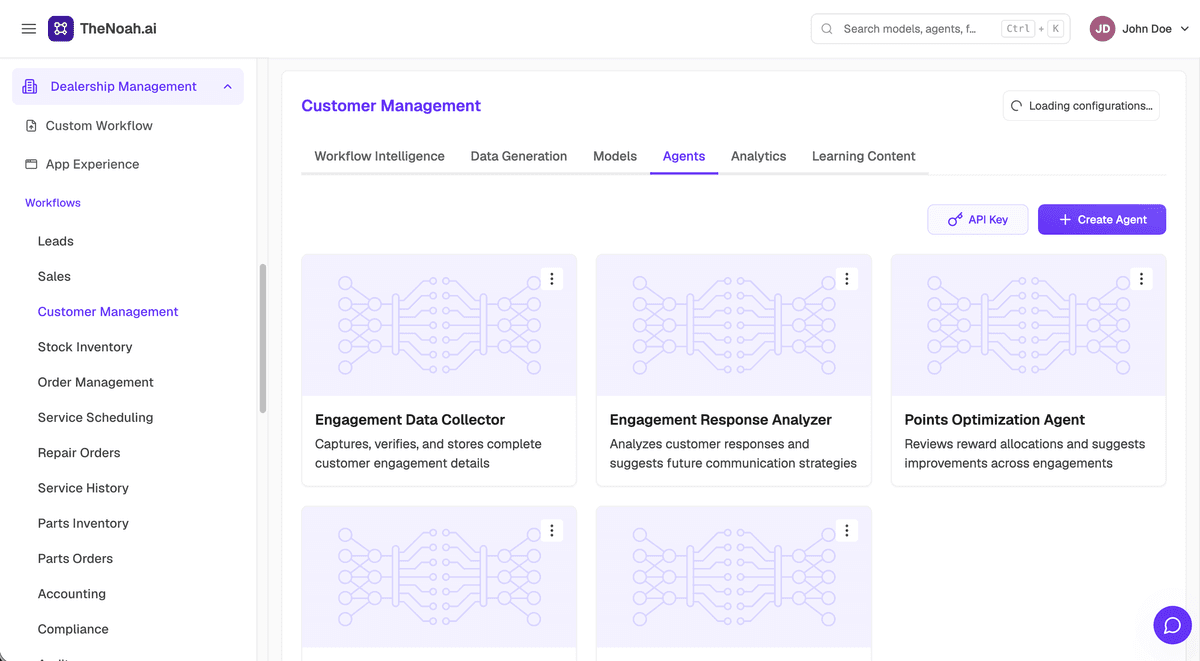Select Customer Management workflow
Image resolution: width=1200 pixels, height=661 pixels.
click(x=108, y=312)
